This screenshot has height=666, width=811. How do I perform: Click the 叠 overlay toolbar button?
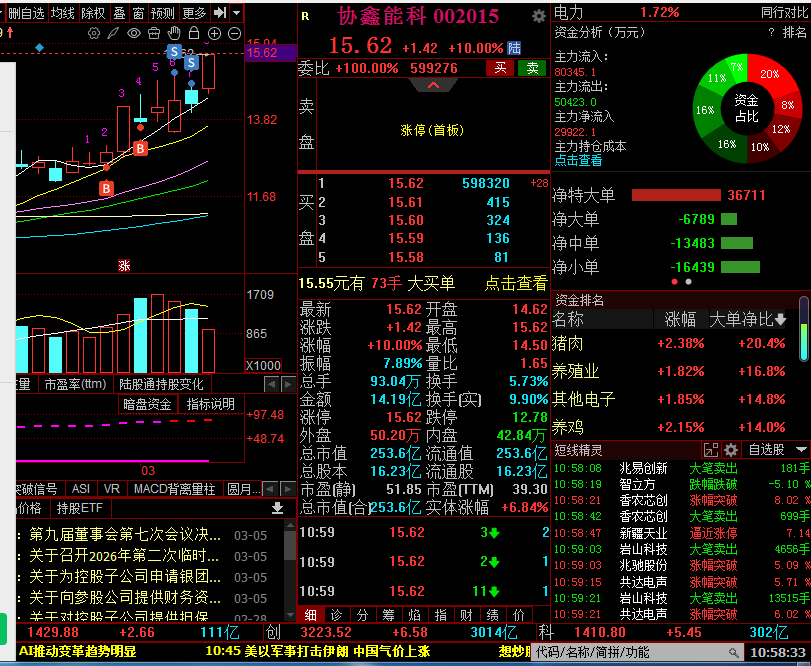click(x=119, y=13)
